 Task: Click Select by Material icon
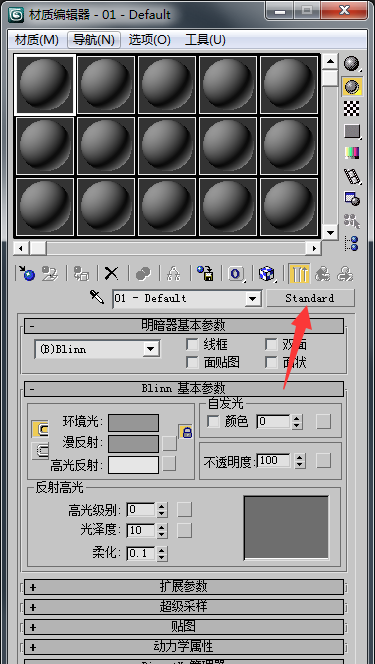point(351,220)
